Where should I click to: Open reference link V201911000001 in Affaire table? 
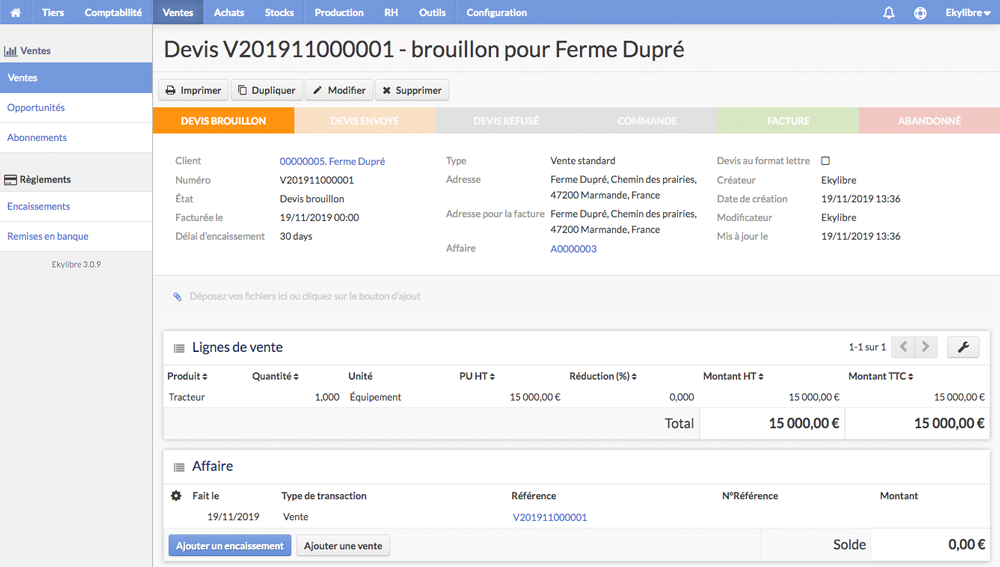pyautogui.click(x=550, y=517)
